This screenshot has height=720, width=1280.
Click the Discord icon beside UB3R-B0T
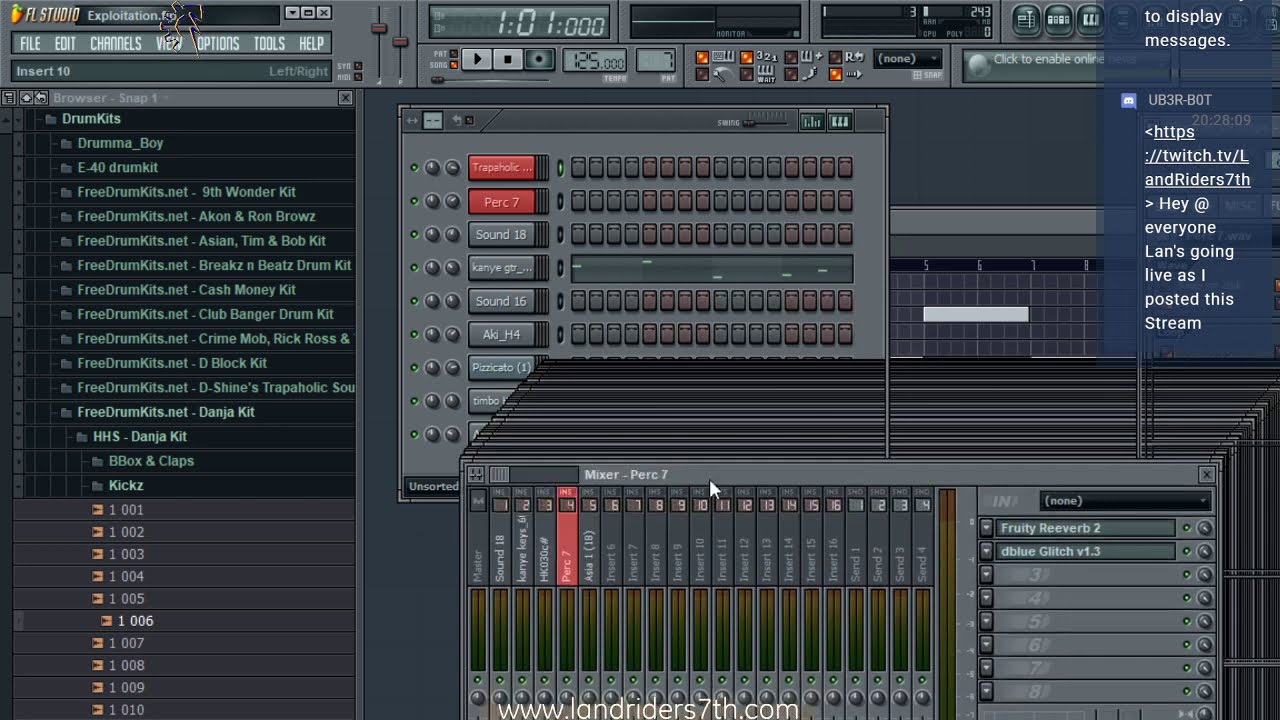coord(1129,100)
